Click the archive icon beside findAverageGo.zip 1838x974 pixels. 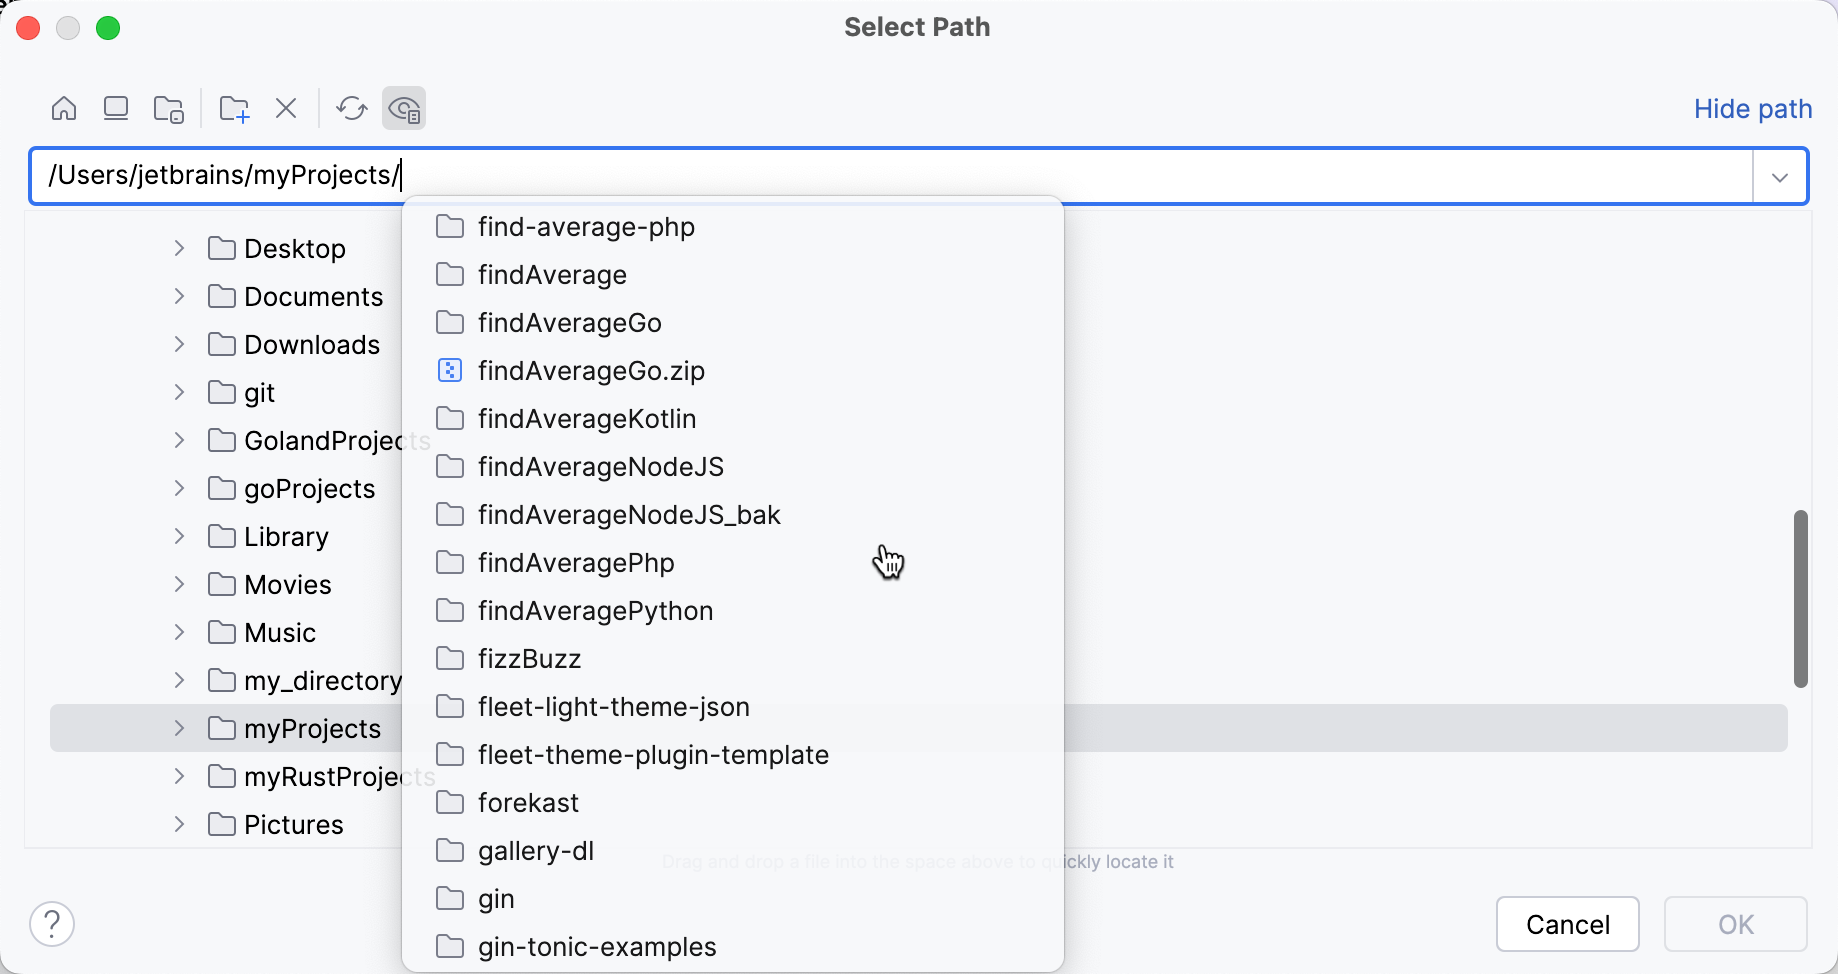coord(450,370)
